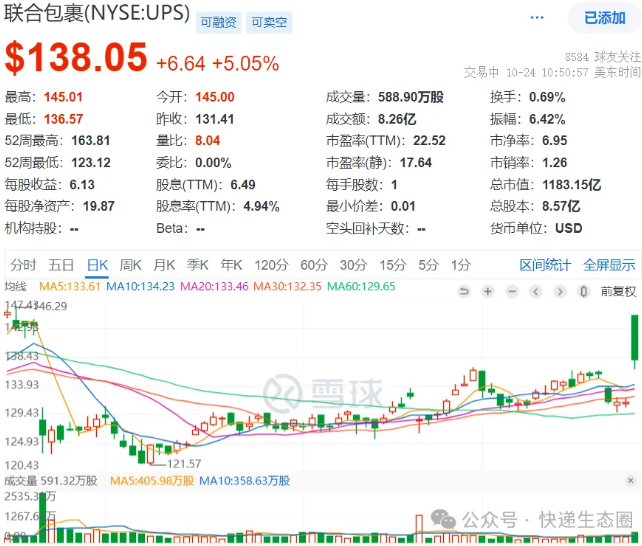Click the 均线 indicator label
Screen dimensions: 642x546
click(16, 286)
